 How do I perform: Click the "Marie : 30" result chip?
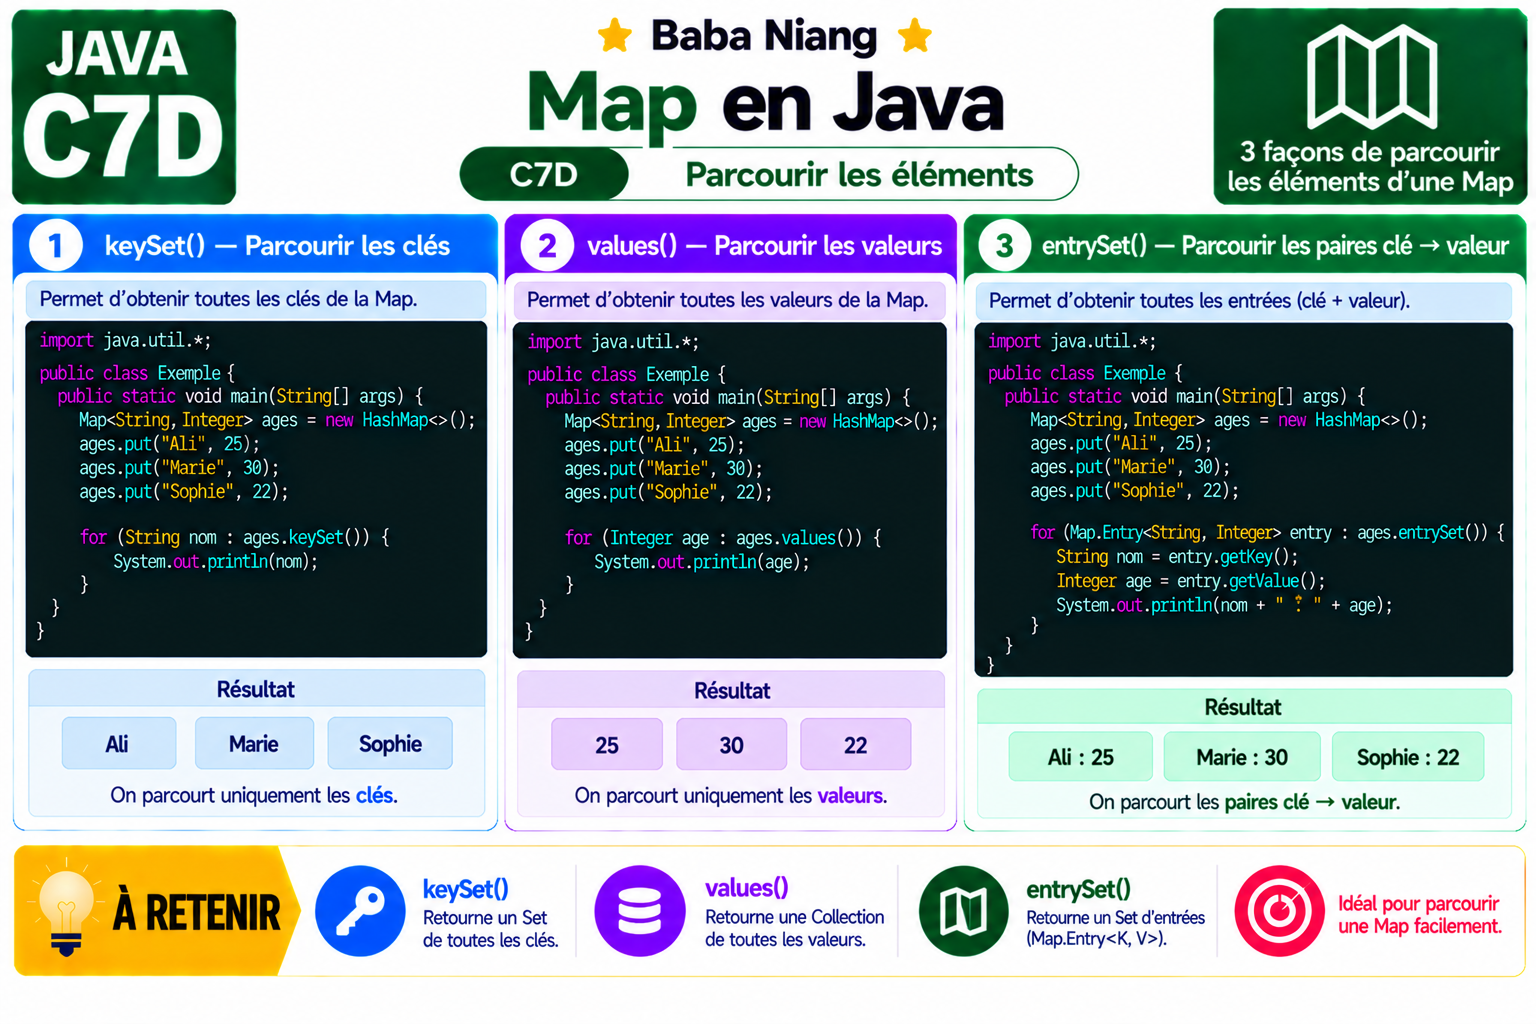point(1242,757)
